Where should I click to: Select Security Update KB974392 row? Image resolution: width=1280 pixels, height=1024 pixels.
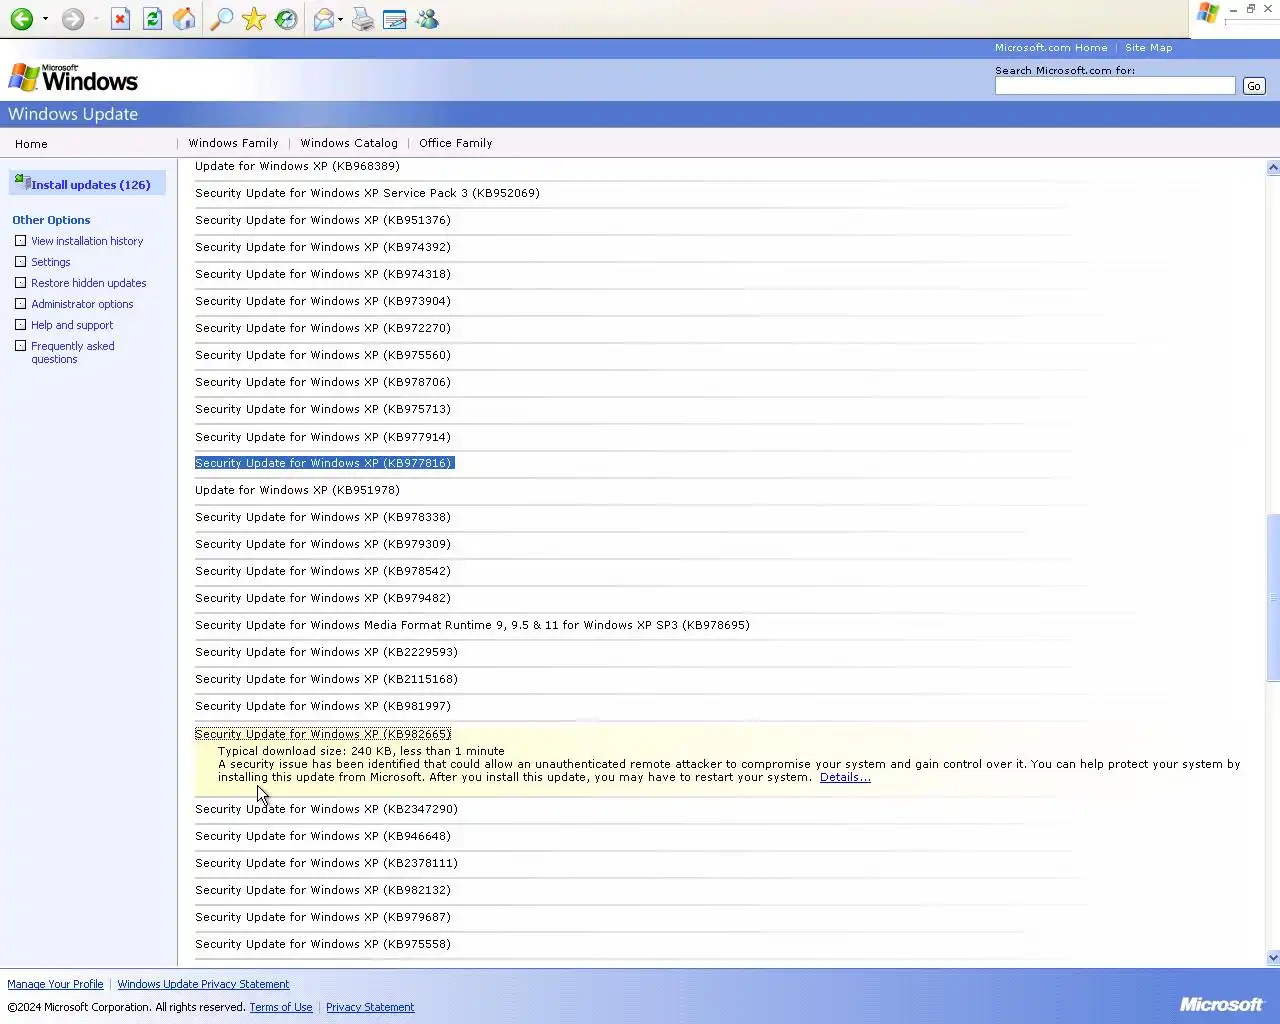coord(323,247)
